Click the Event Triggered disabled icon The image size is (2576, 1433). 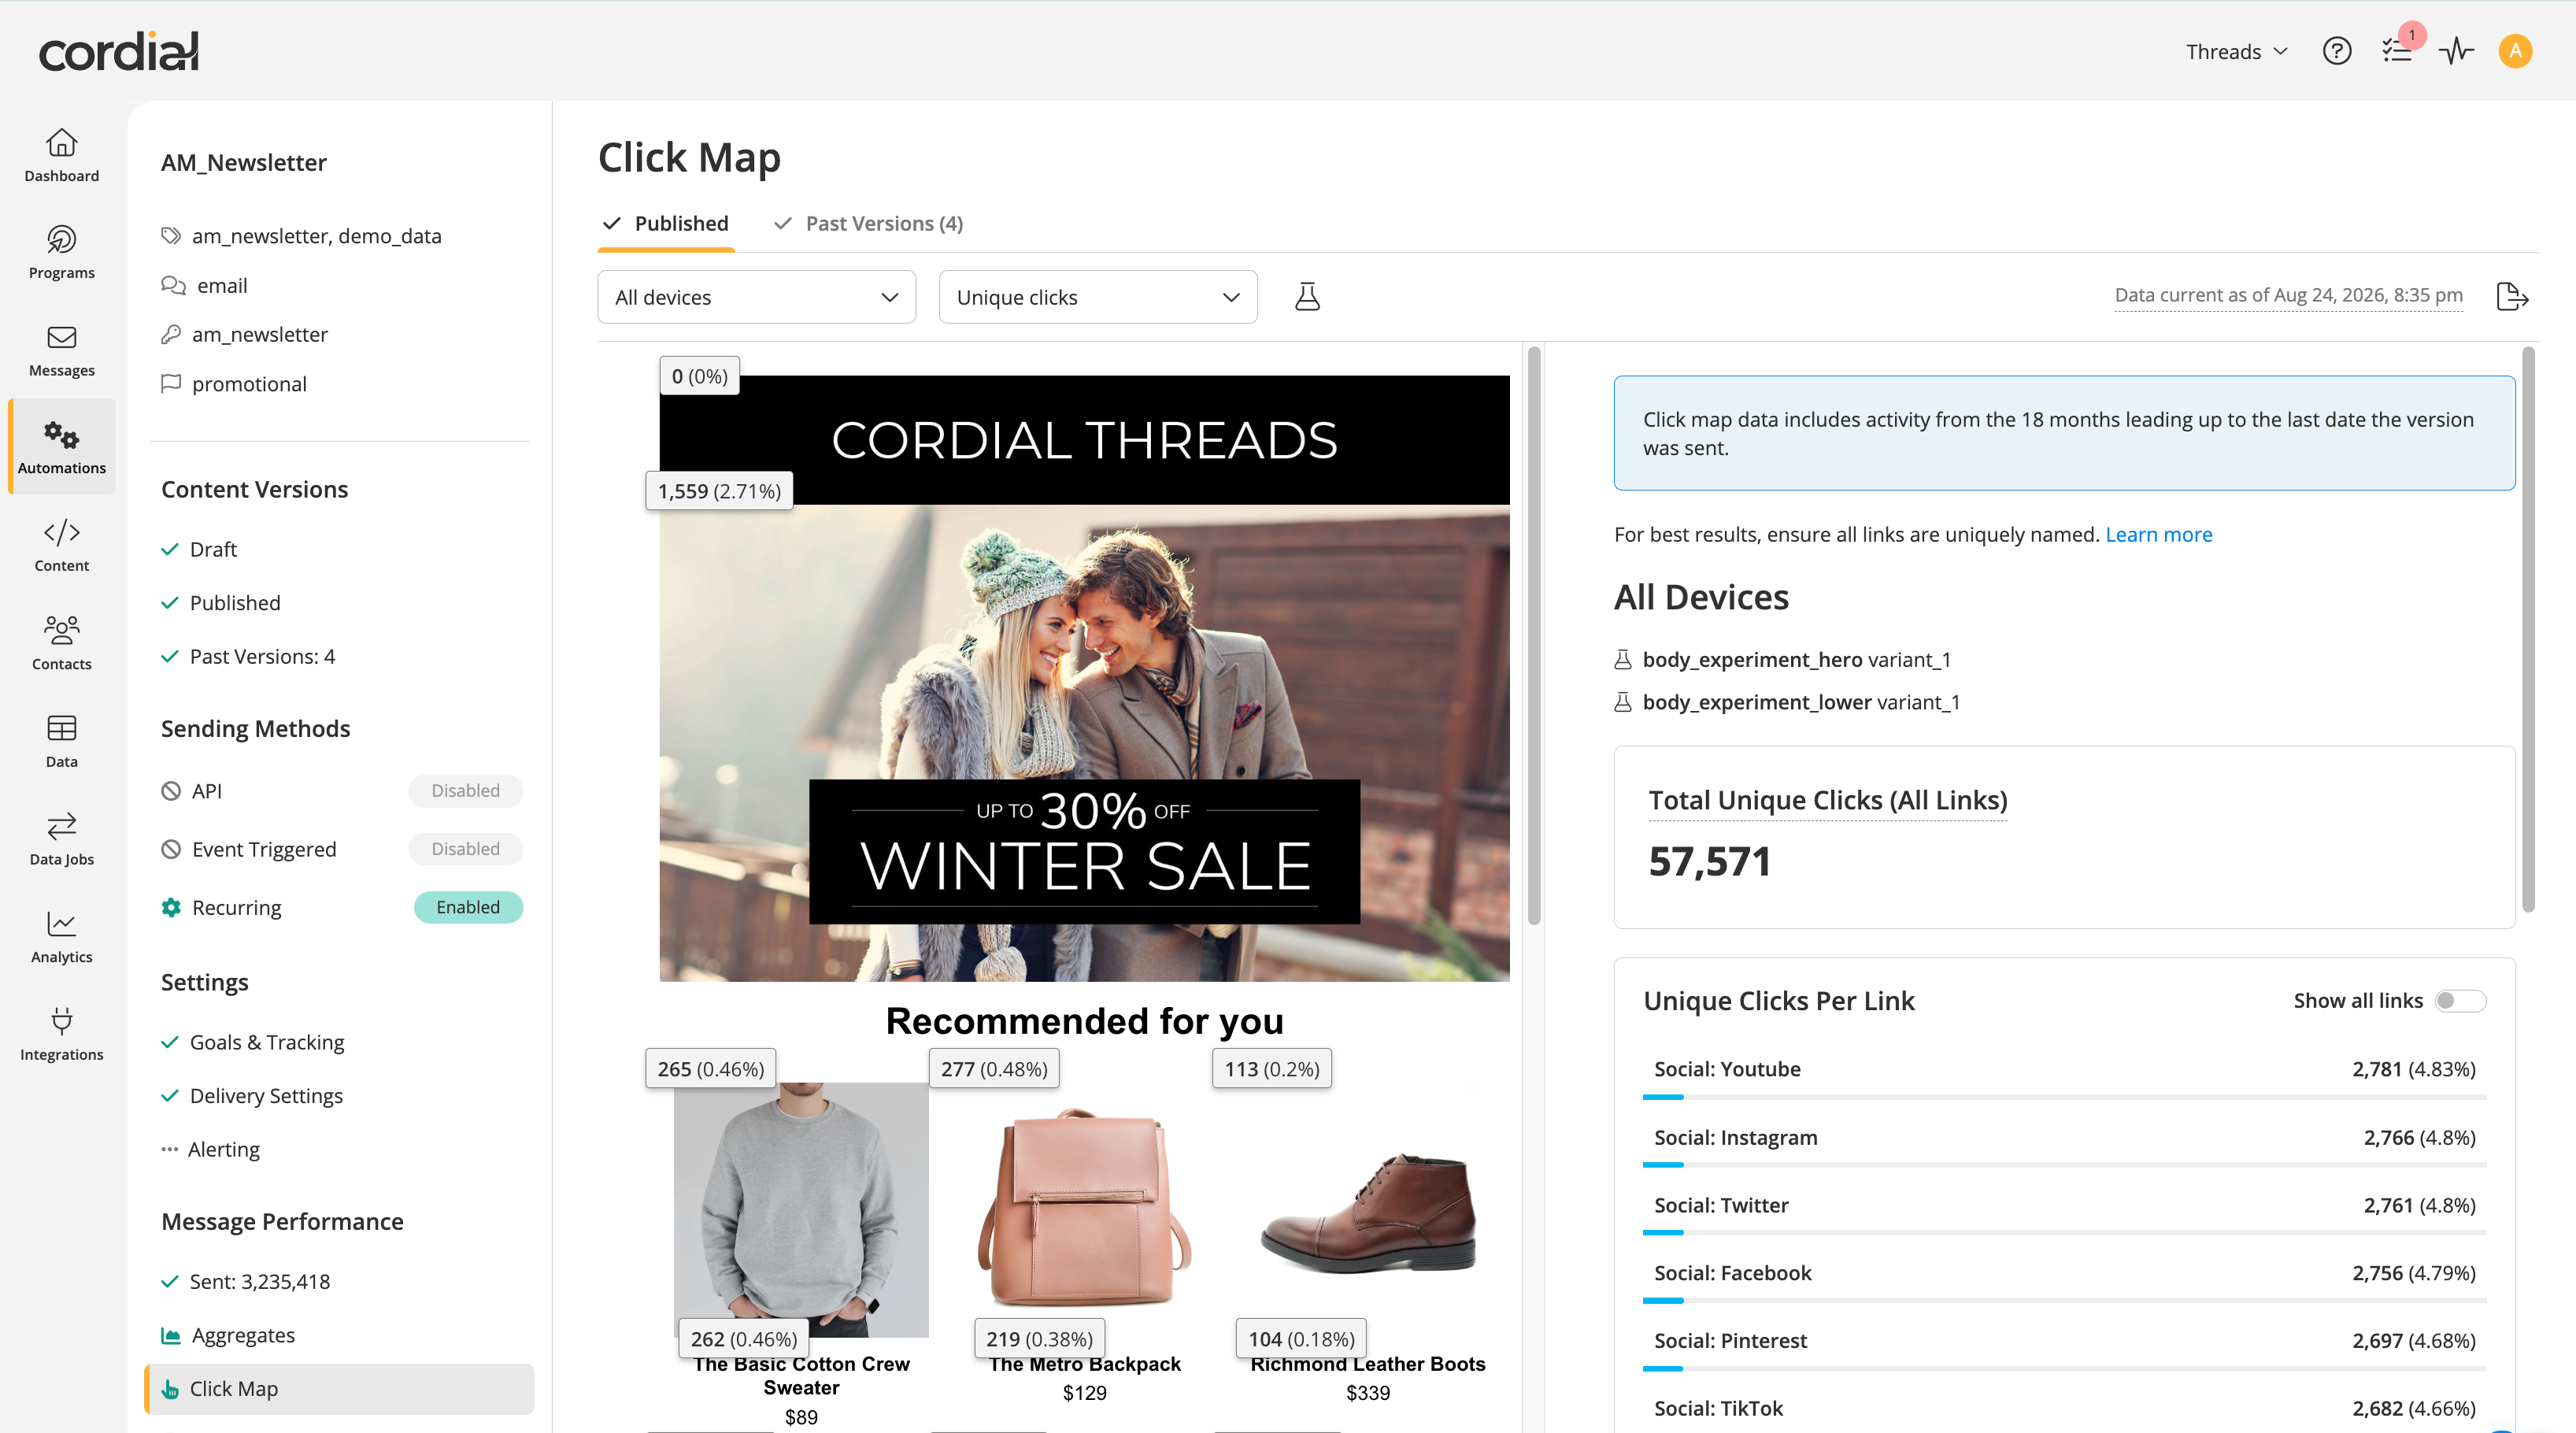click(171, 849)
